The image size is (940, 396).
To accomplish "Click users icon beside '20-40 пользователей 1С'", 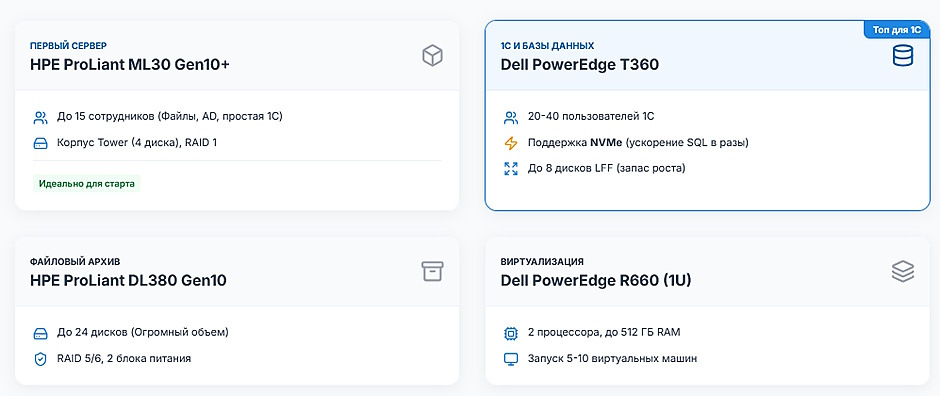I will [511, 117].
